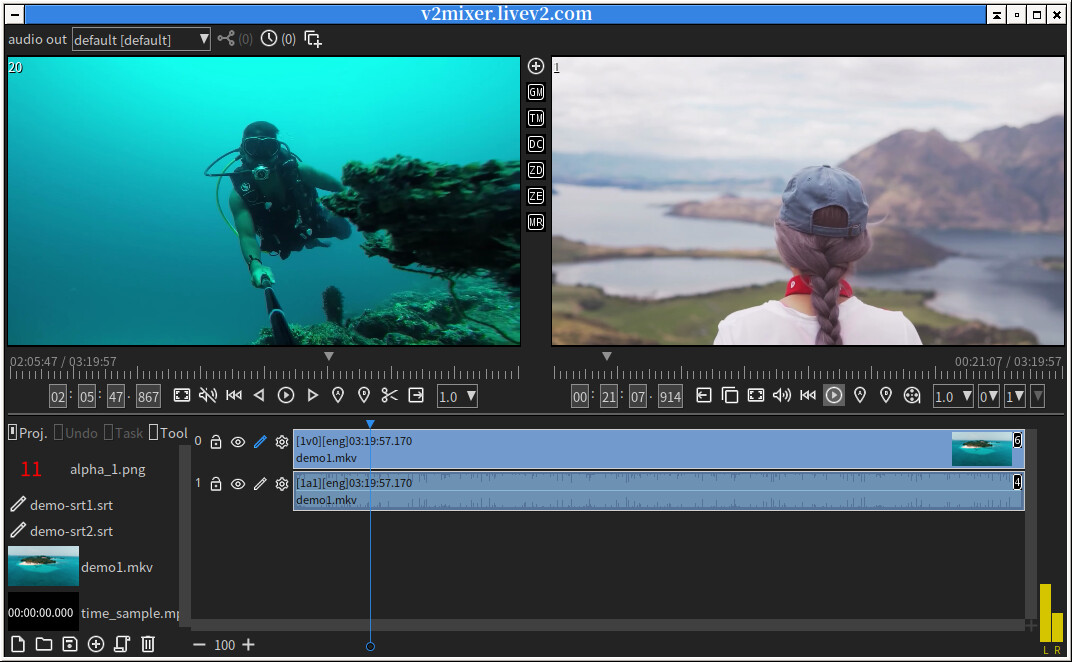
Task: Click the add-marker pin icon under left preview
Action: coord(338,396)
